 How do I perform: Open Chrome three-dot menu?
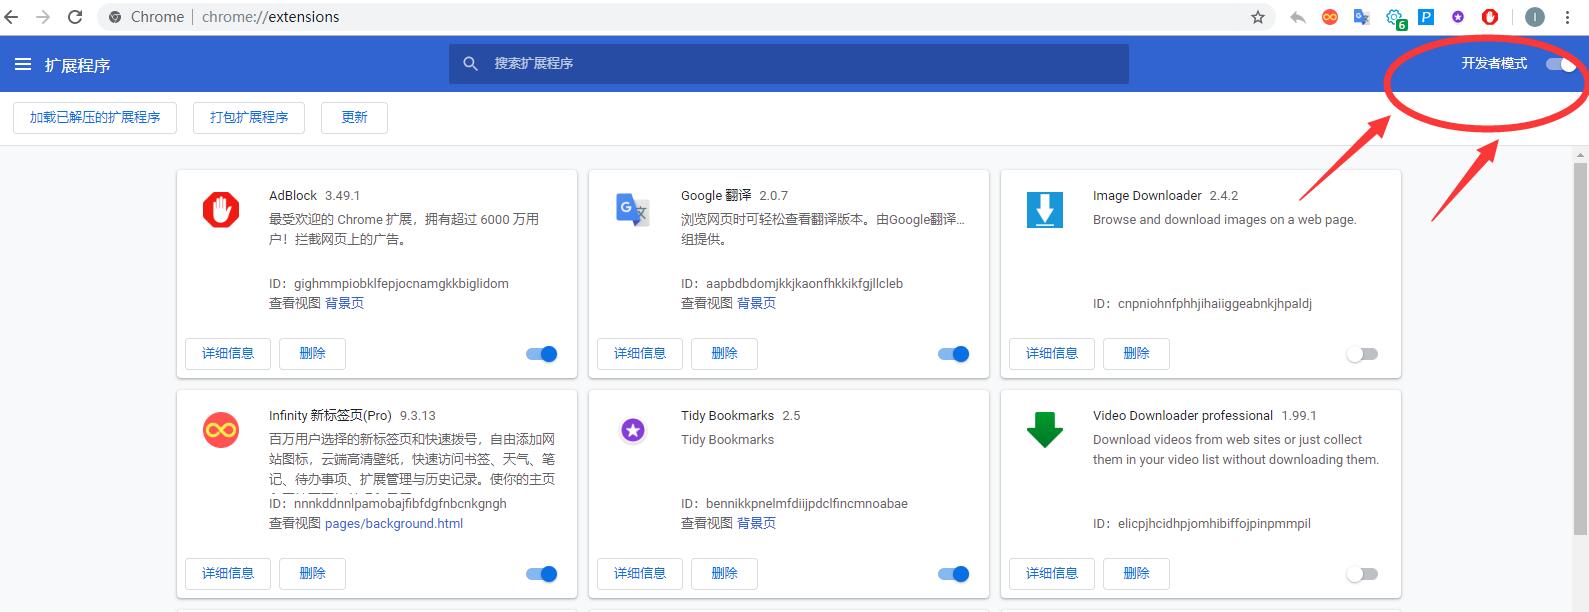[1567, 17]
